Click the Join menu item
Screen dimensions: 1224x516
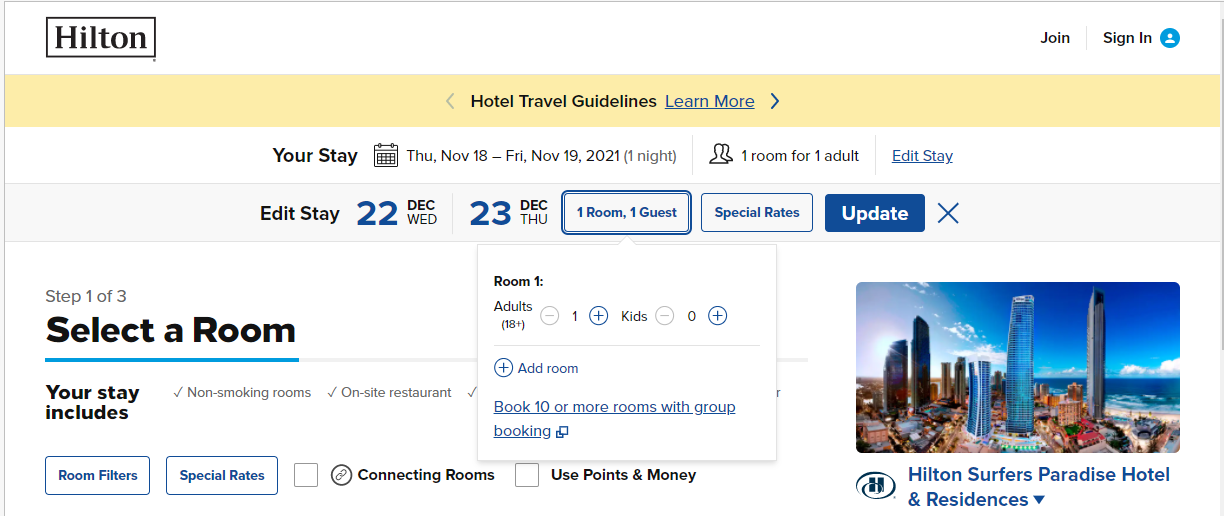(1055, 38)
